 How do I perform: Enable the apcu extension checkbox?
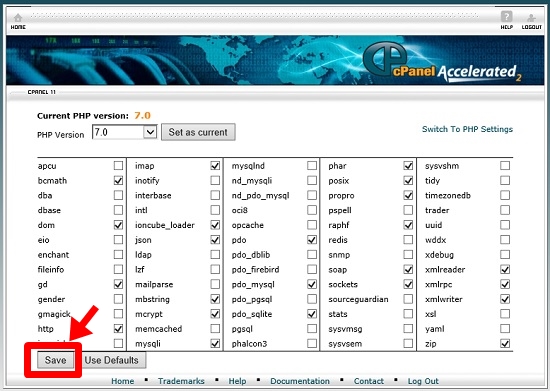click(118, 166)
